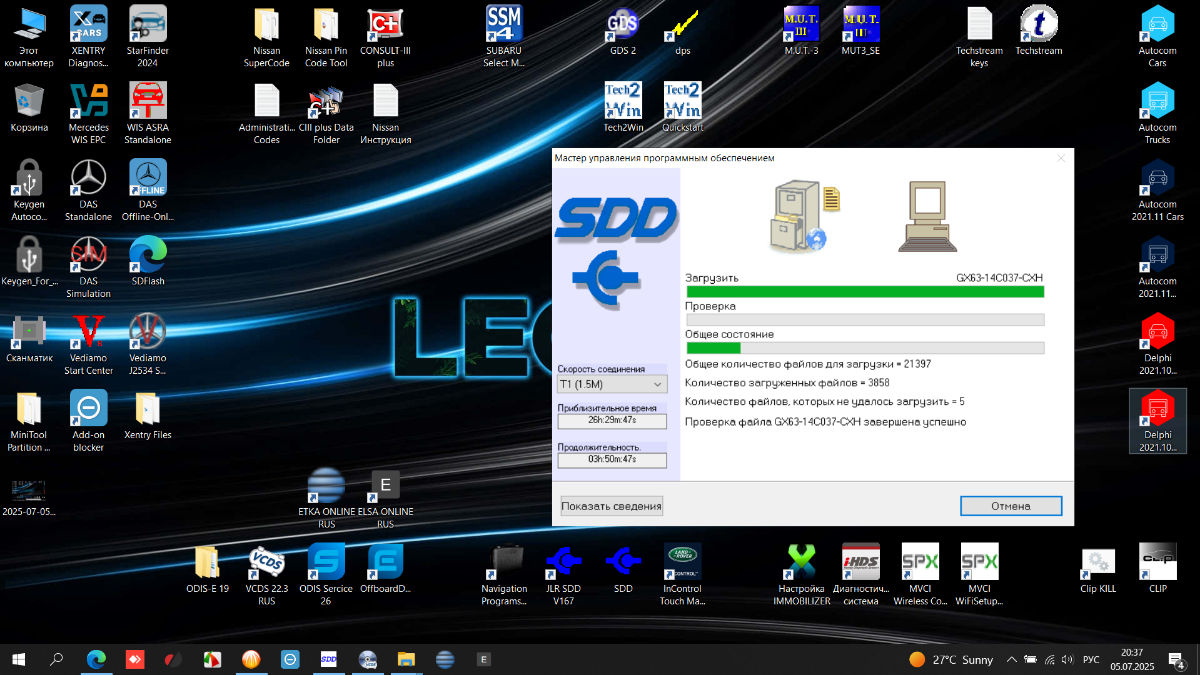Launch MUT3_SE shortcut
This screenshot has height=675, width=1200.
click(860, 30)
